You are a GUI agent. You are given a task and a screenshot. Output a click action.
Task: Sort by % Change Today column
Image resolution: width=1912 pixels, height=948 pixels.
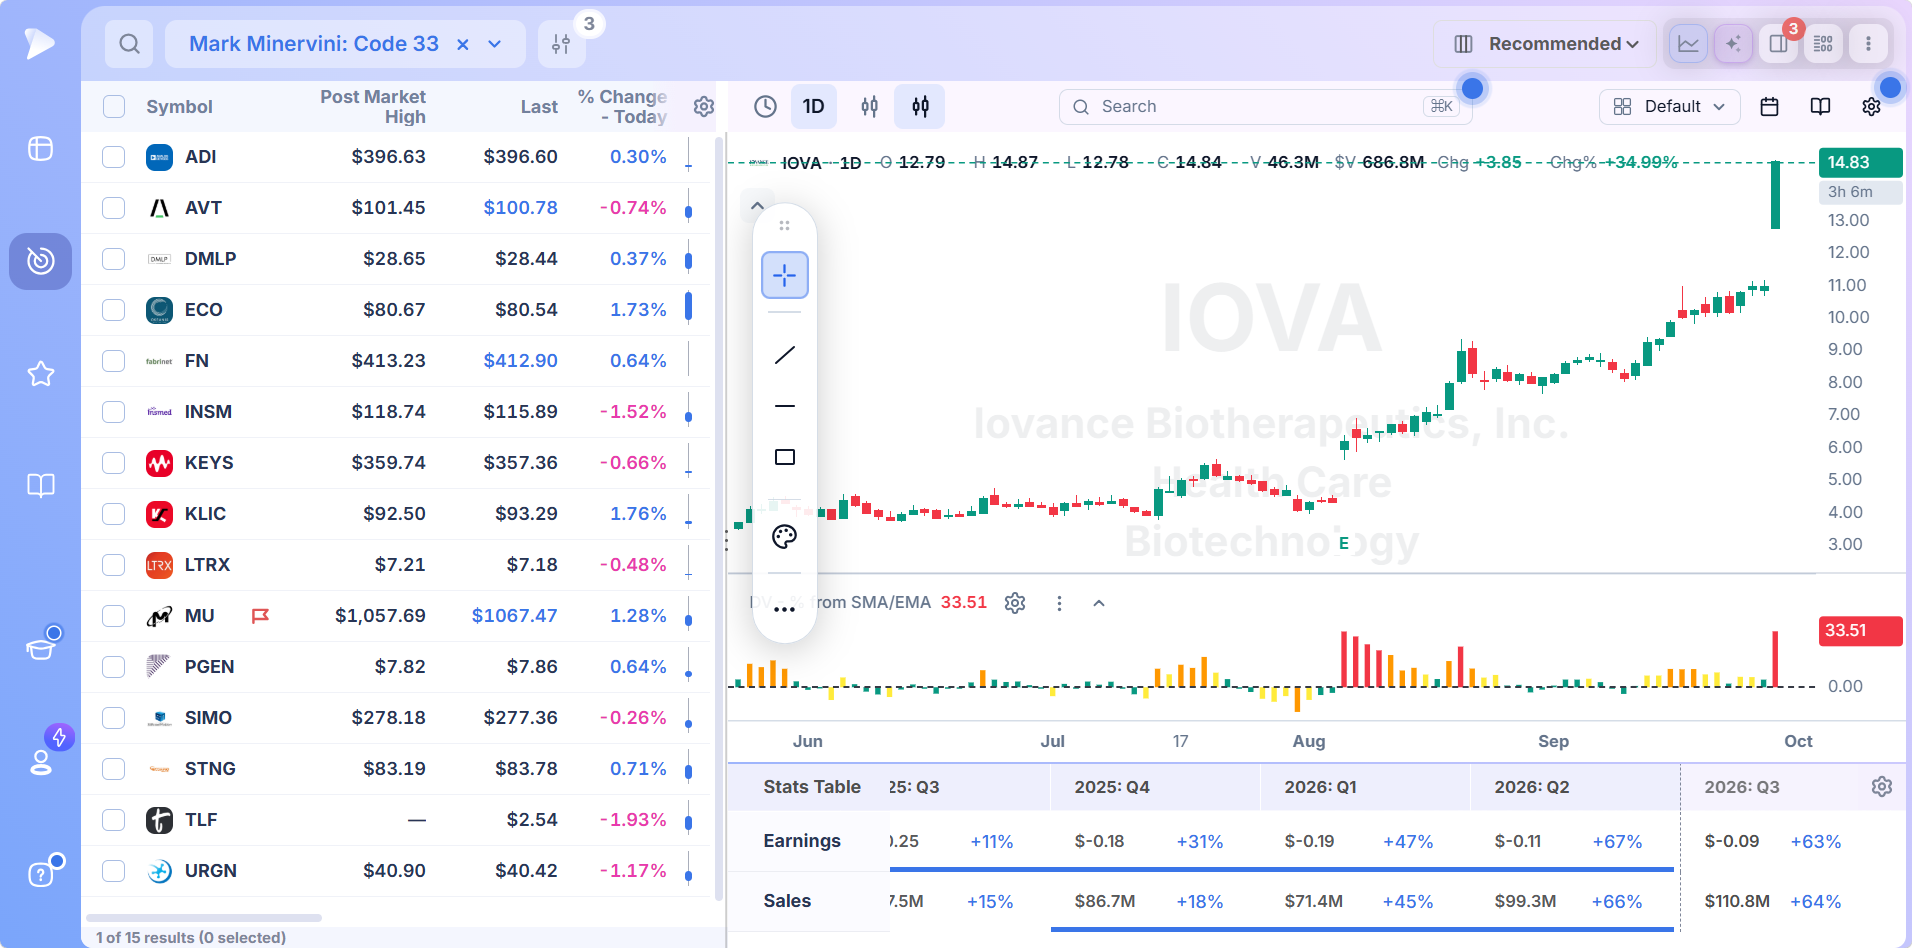(622, 107)
